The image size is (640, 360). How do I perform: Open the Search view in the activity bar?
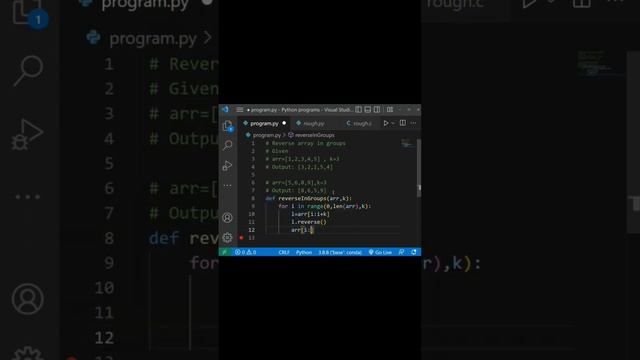point(228,145)
